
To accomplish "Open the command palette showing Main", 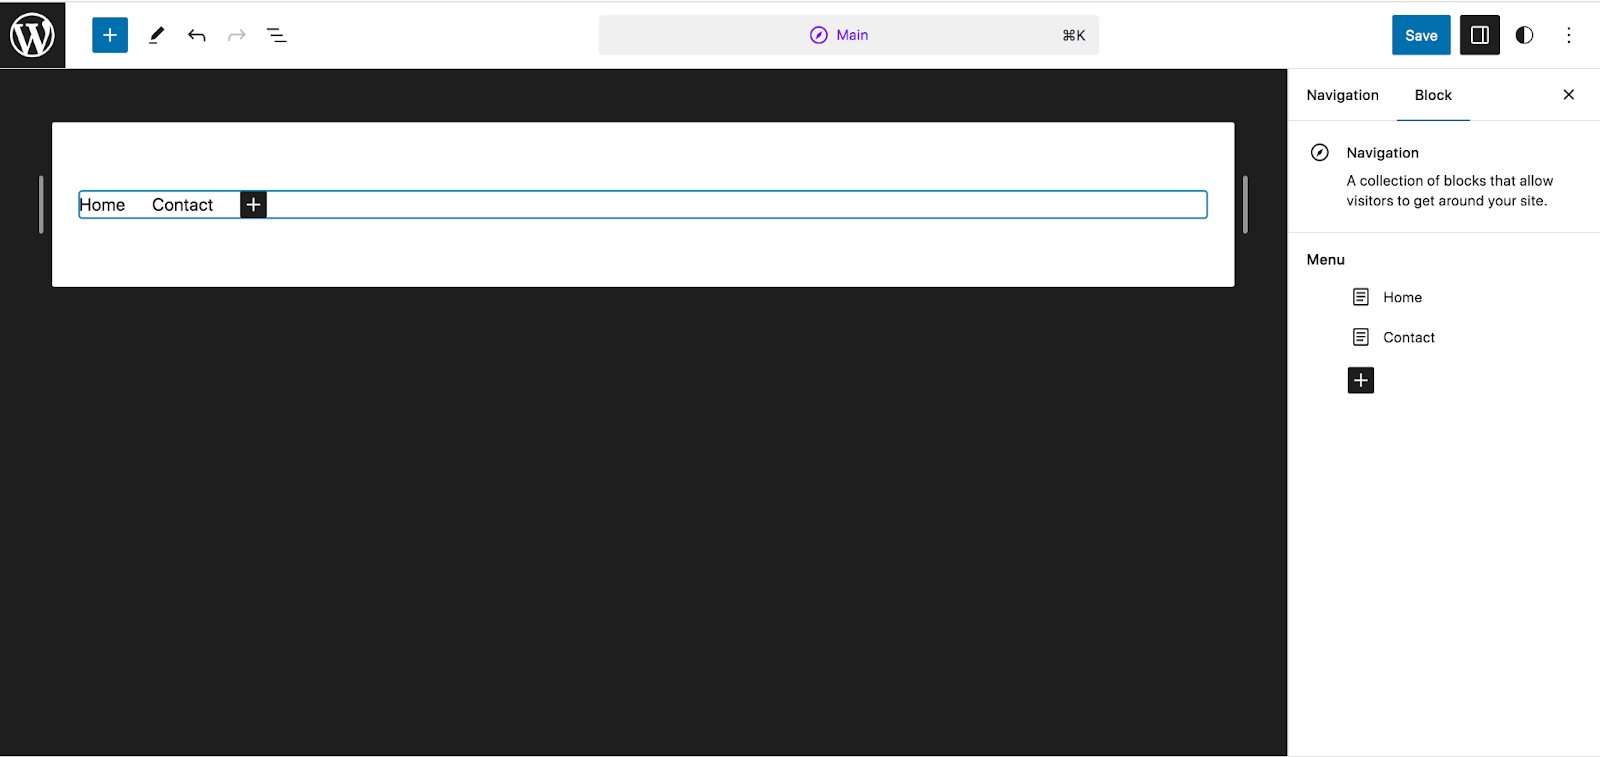I will (848, 35).
